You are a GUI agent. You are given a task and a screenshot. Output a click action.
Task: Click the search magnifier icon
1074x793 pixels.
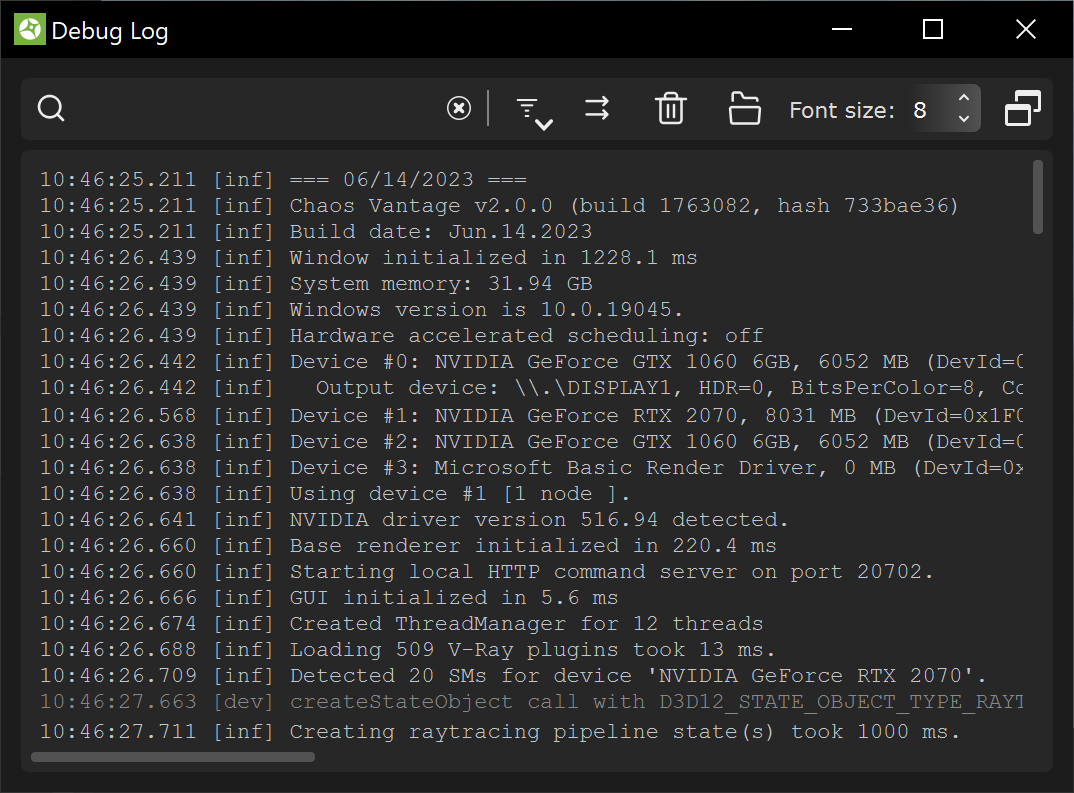coord(51,108)
